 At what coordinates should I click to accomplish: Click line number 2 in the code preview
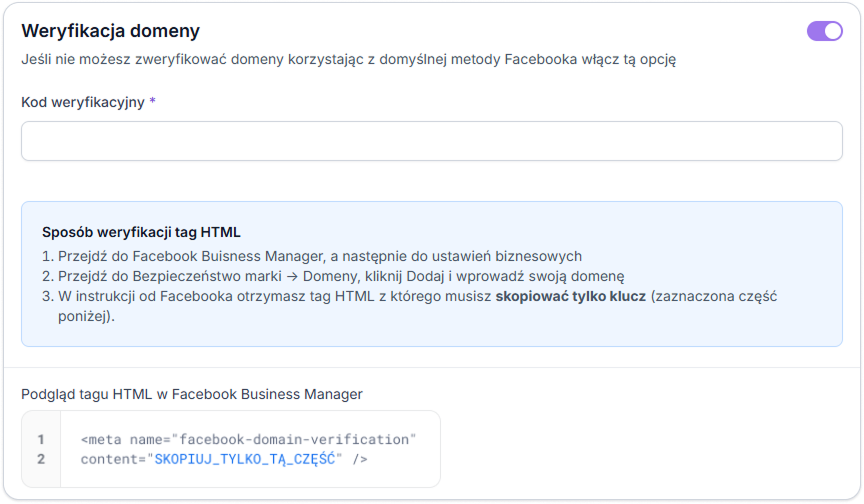coord(41,459)
